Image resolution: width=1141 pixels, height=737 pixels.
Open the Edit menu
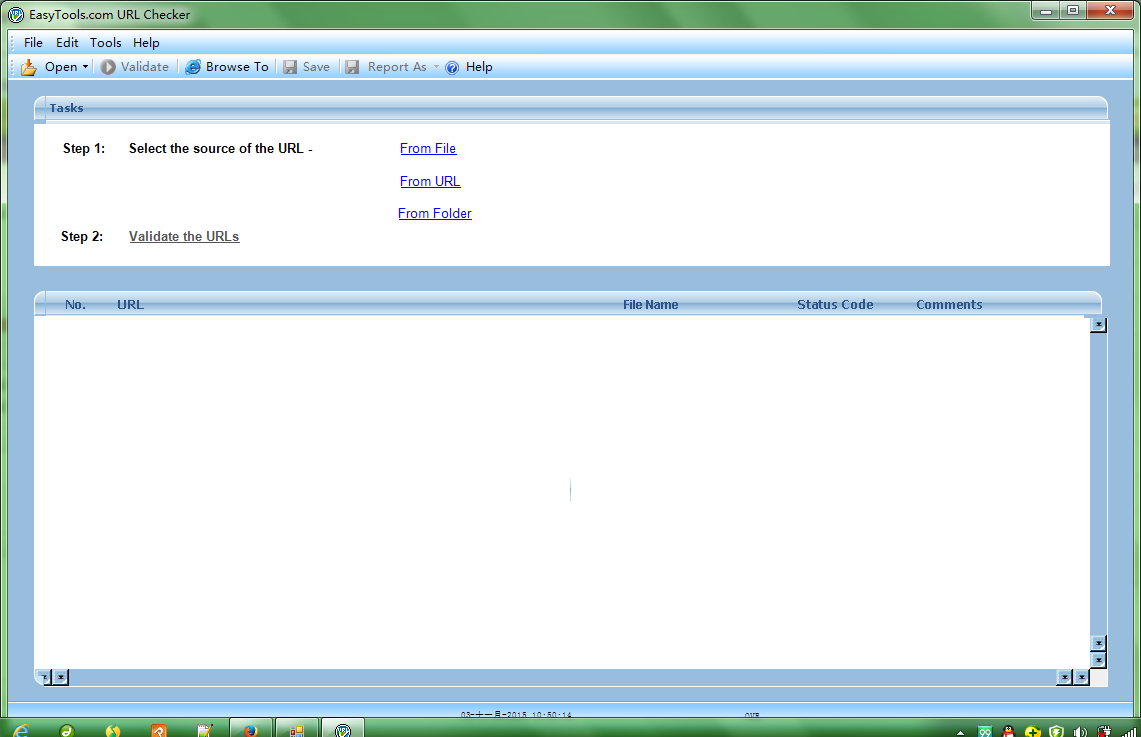pos(67,43)
